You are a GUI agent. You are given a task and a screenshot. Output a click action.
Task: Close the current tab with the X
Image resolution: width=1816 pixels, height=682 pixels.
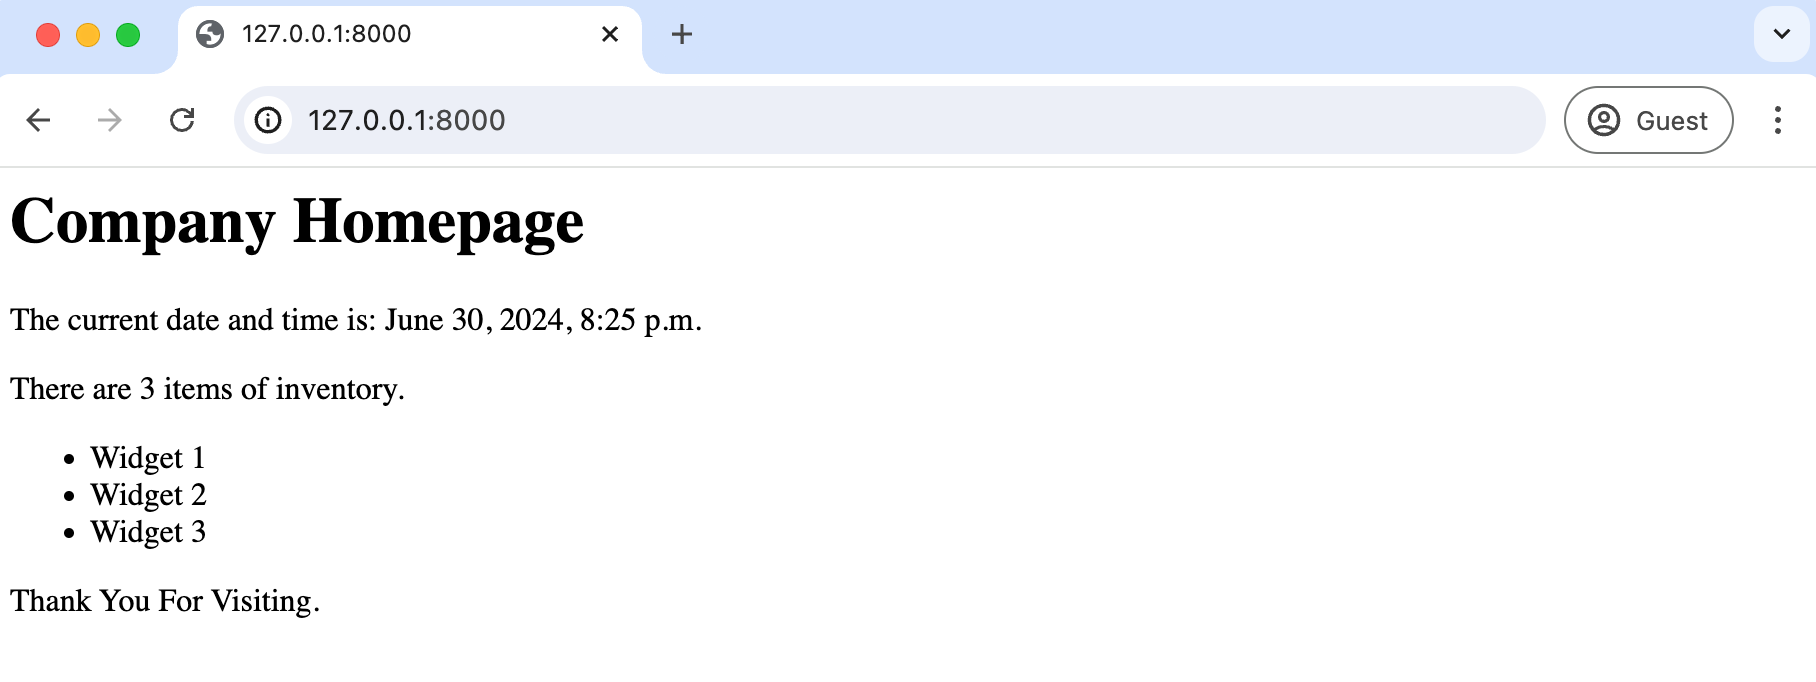[609, 34]
